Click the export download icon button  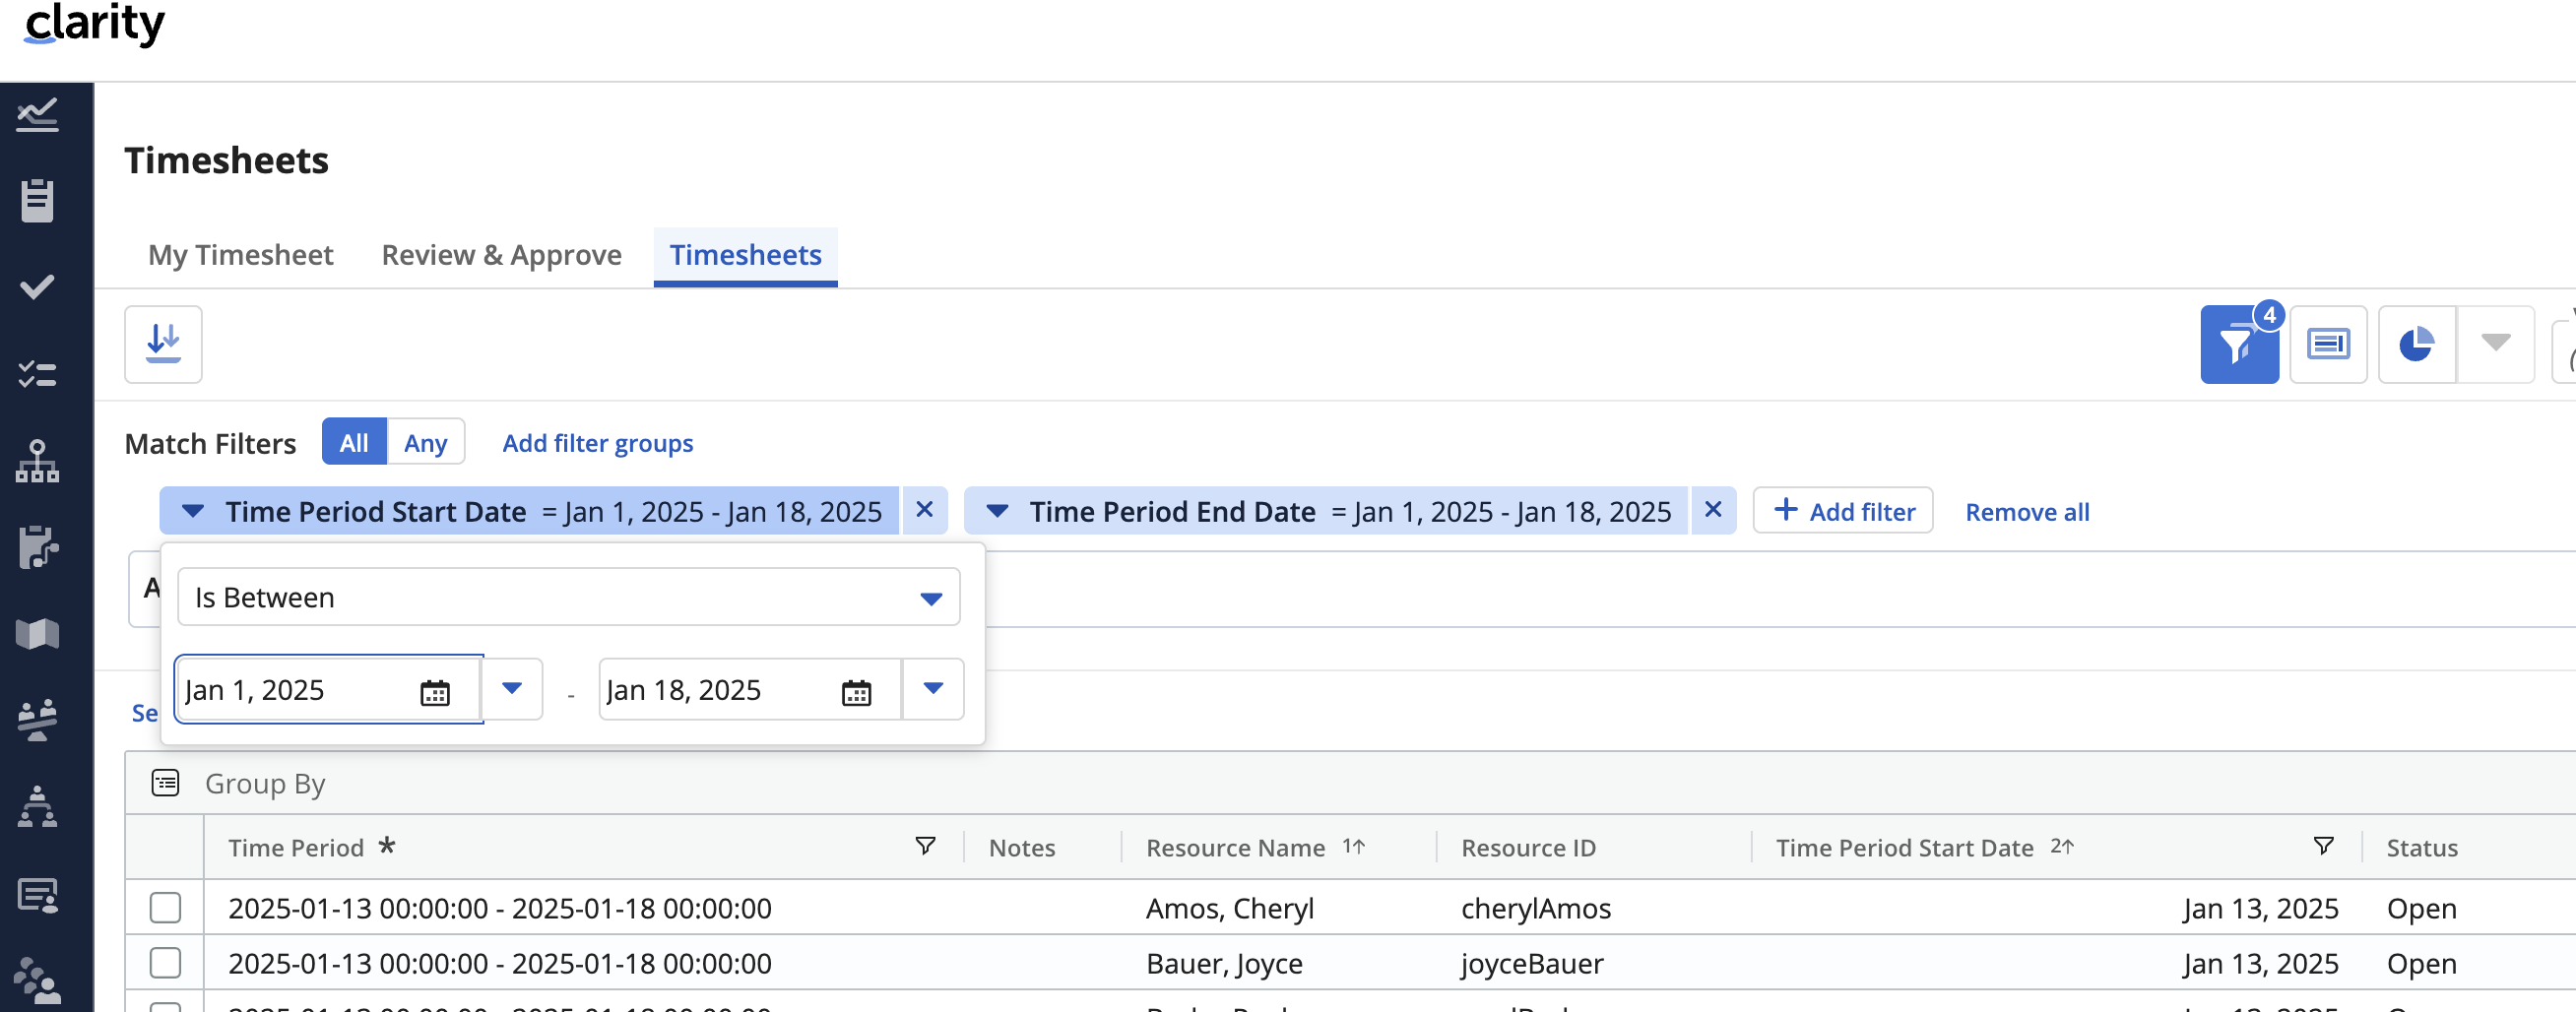(163, 344)
